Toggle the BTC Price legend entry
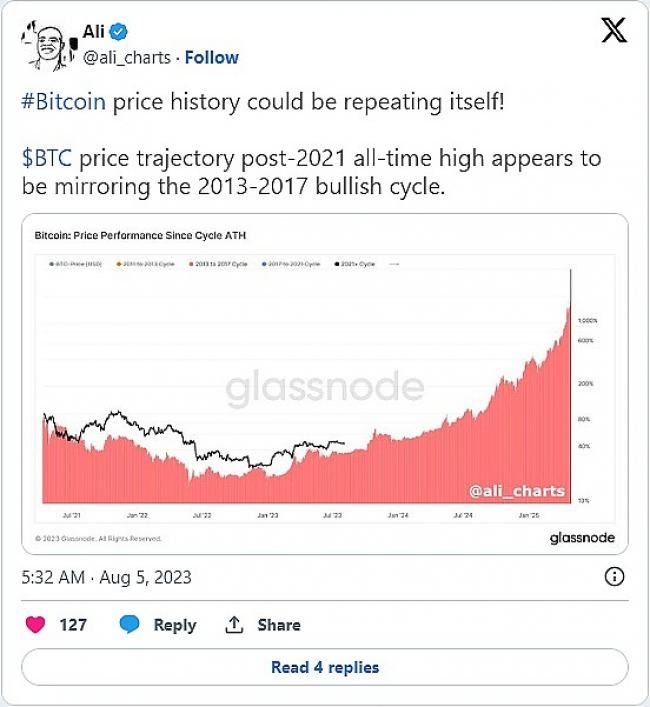This screenshot has height=707, width=650. tap(76, 264)
